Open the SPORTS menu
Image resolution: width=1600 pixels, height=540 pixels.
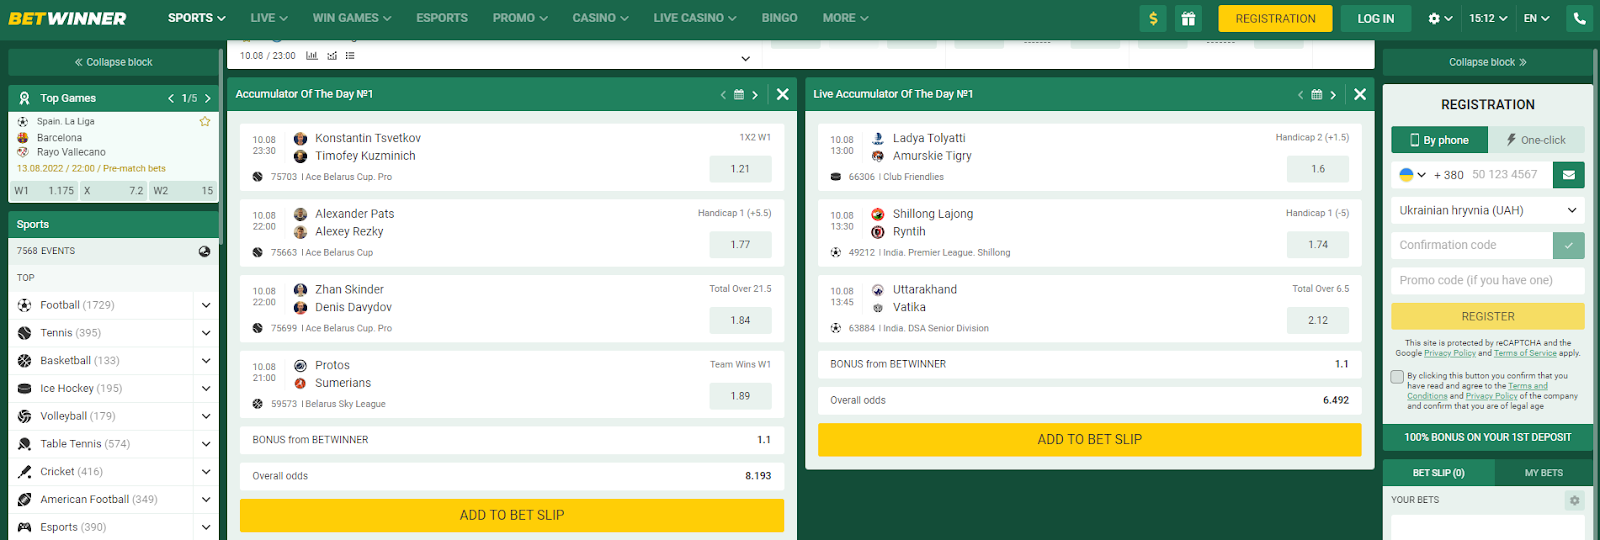coord(197,18)
